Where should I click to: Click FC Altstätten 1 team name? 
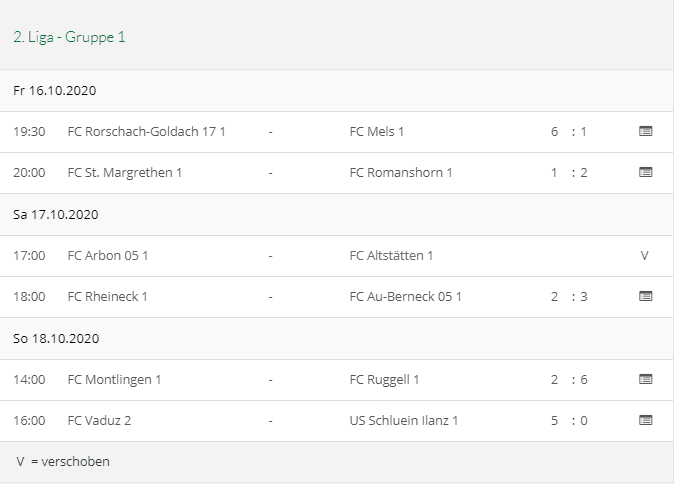tap(391, 255)
